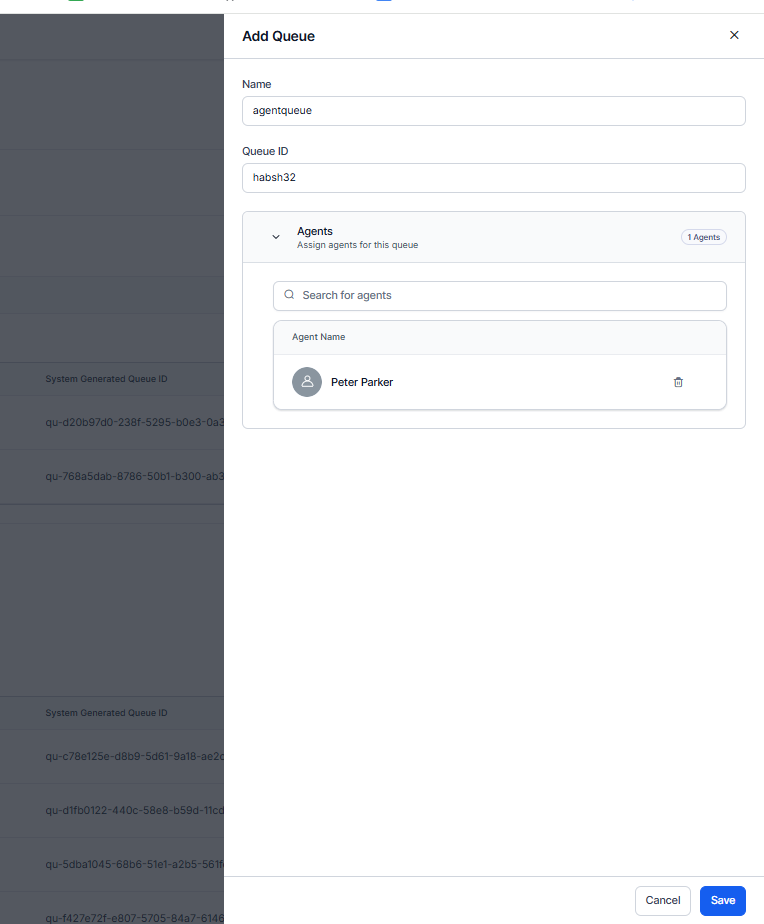Click the Agent Name column header
Image resolution: width=764 pixels, height=924 pixels.
(319, 337)
